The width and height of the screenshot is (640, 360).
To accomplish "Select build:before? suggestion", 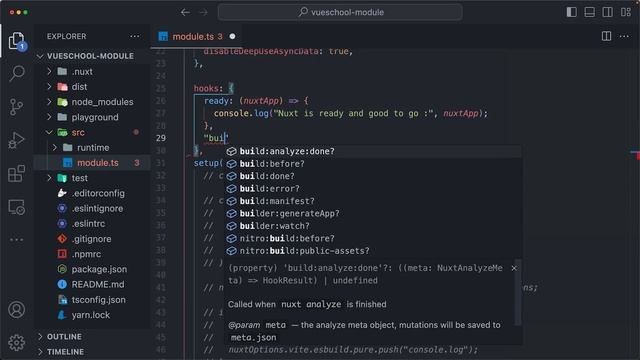I will pyautogui.click(x=373, y=164).
